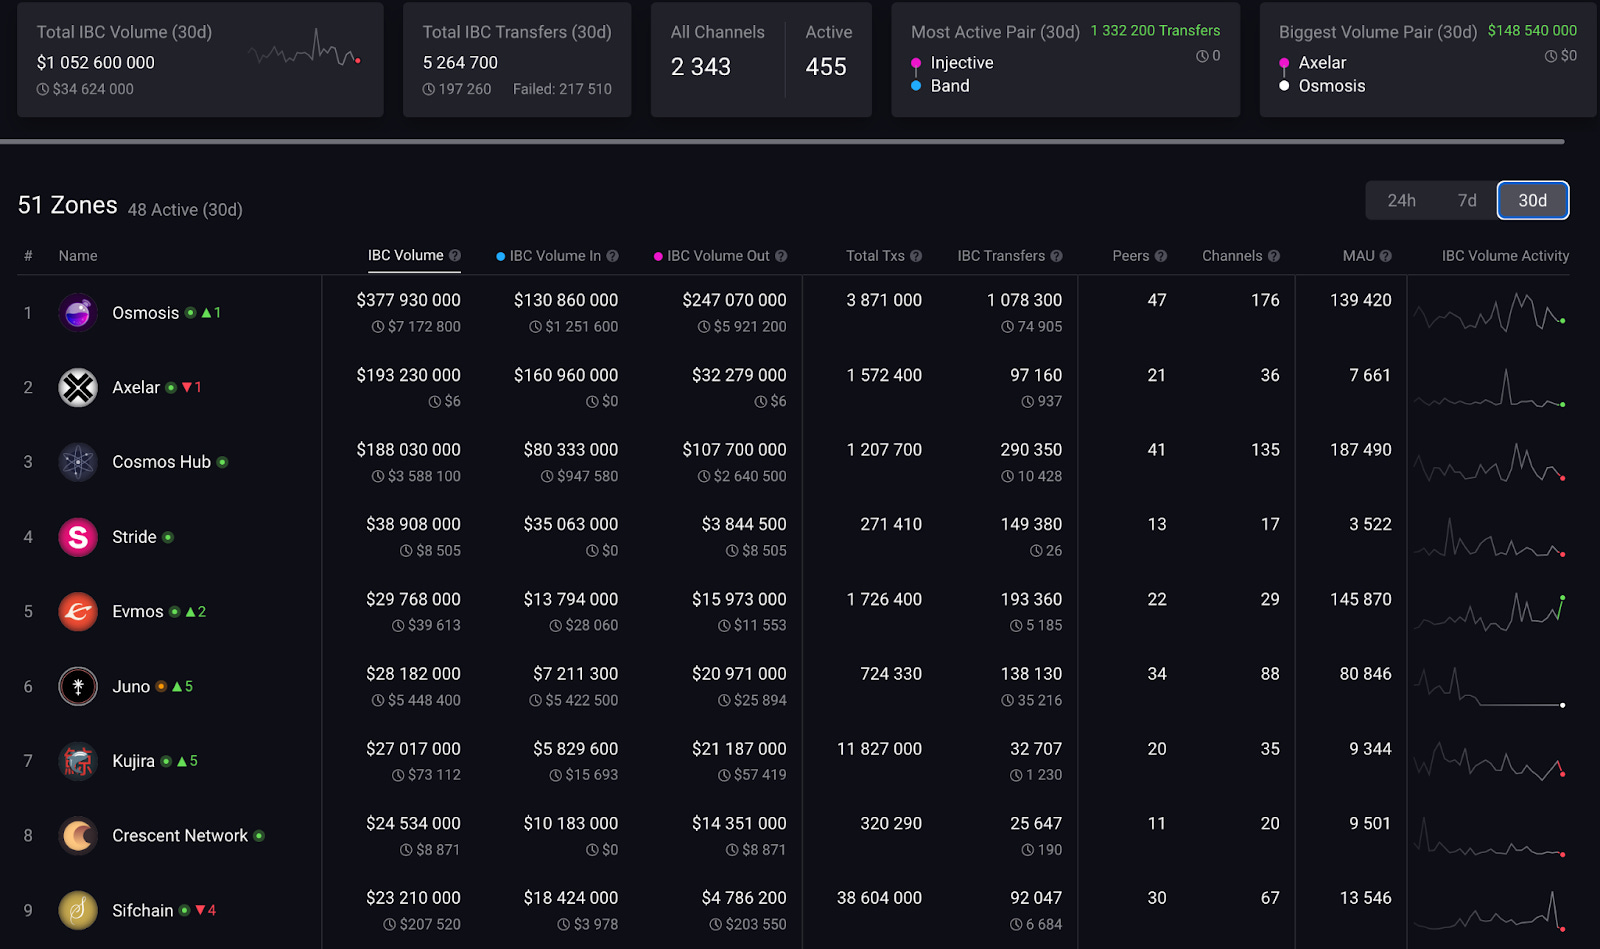1600x949 pixels.
Task: Click the Sifchain zone logo icon
Action: click(78, 910)
